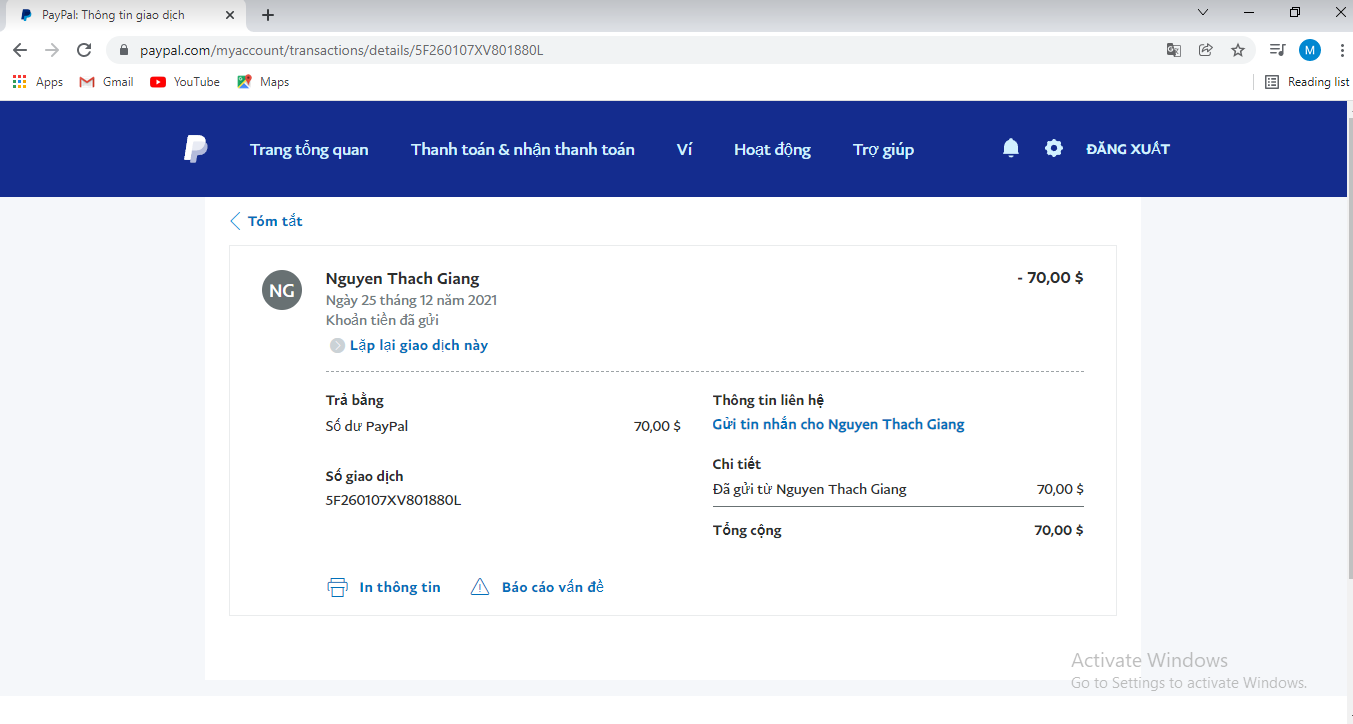Select Hoạt động in navigation bar
This screenshot has width=1353, height=724.
tap(772, 150)
